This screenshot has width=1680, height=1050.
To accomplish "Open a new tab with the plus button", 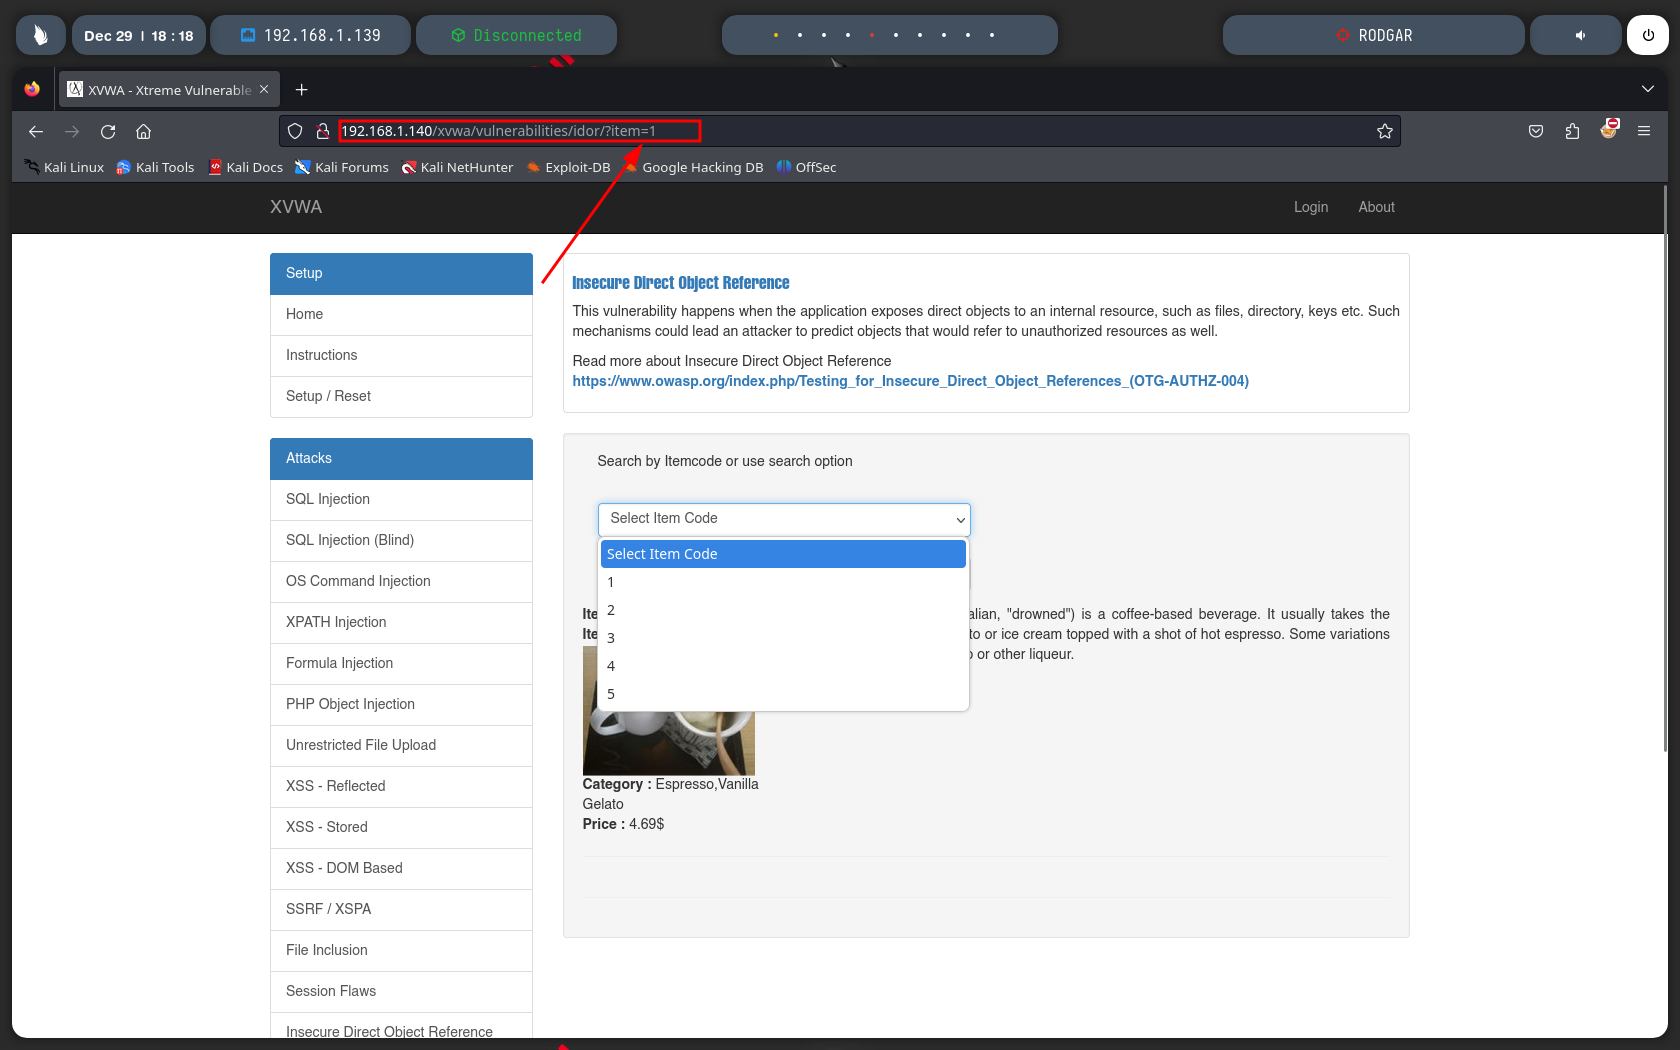I will (301, 90).
